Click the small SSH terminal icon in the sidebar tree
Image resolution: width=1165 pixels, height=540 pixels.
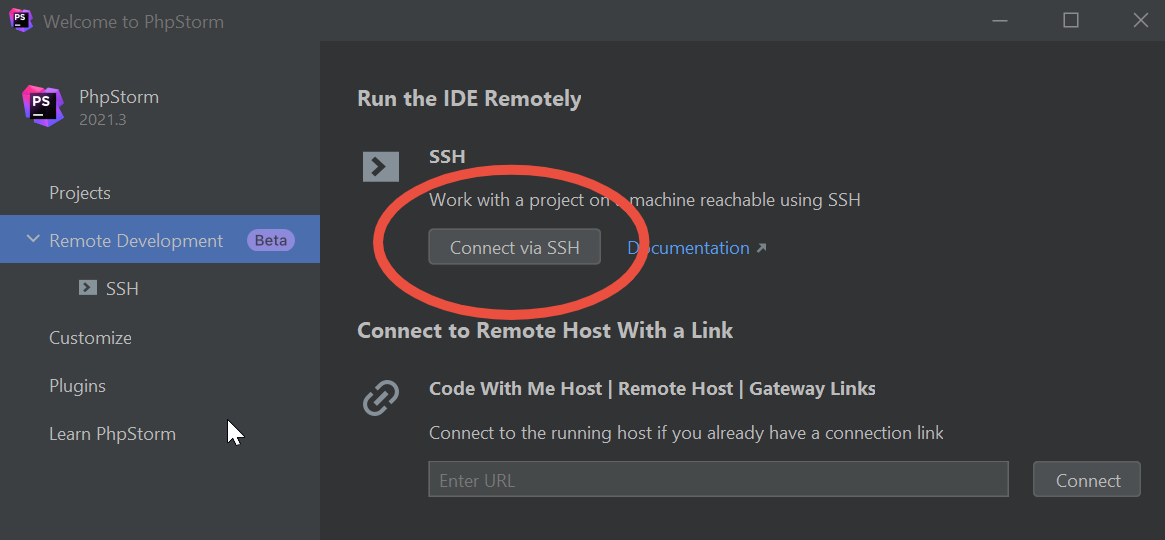(x=88, y=287)
